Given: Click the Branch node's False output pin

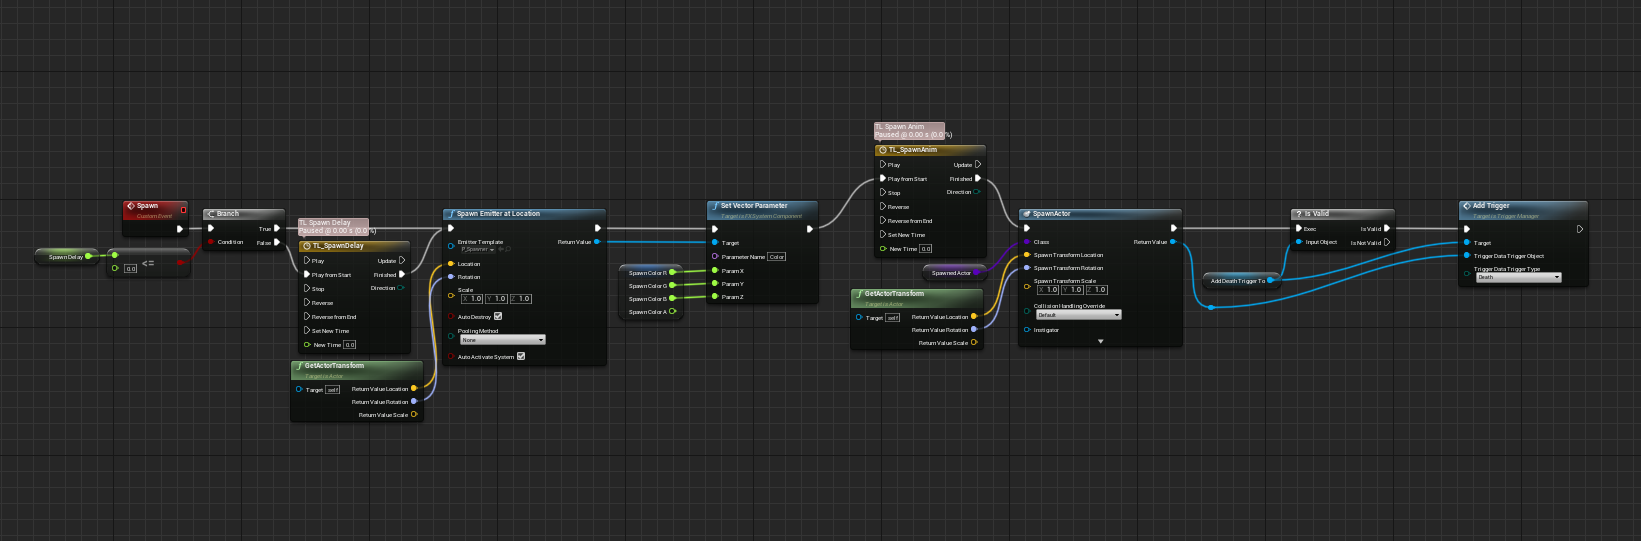Looking at the screenshot, I should (x=277, y=243).
